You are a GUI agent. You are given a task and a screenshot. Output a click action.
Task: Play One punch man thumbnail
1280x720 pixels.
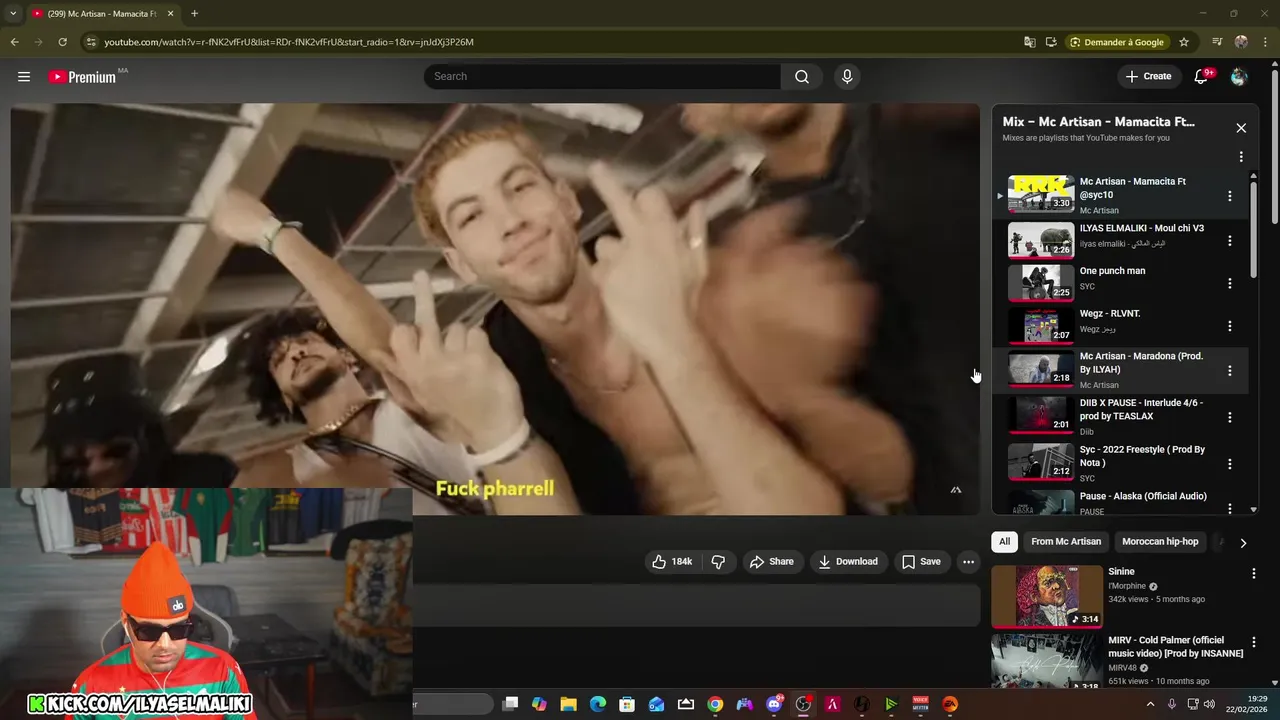click(1041, 283)
